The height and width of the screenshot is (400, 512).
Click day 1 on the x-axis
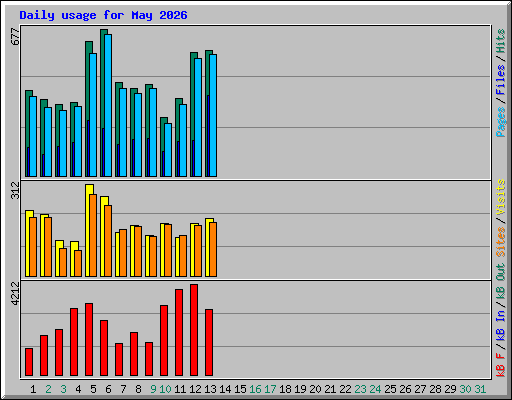pyautogui.click(x=33, y=389)
